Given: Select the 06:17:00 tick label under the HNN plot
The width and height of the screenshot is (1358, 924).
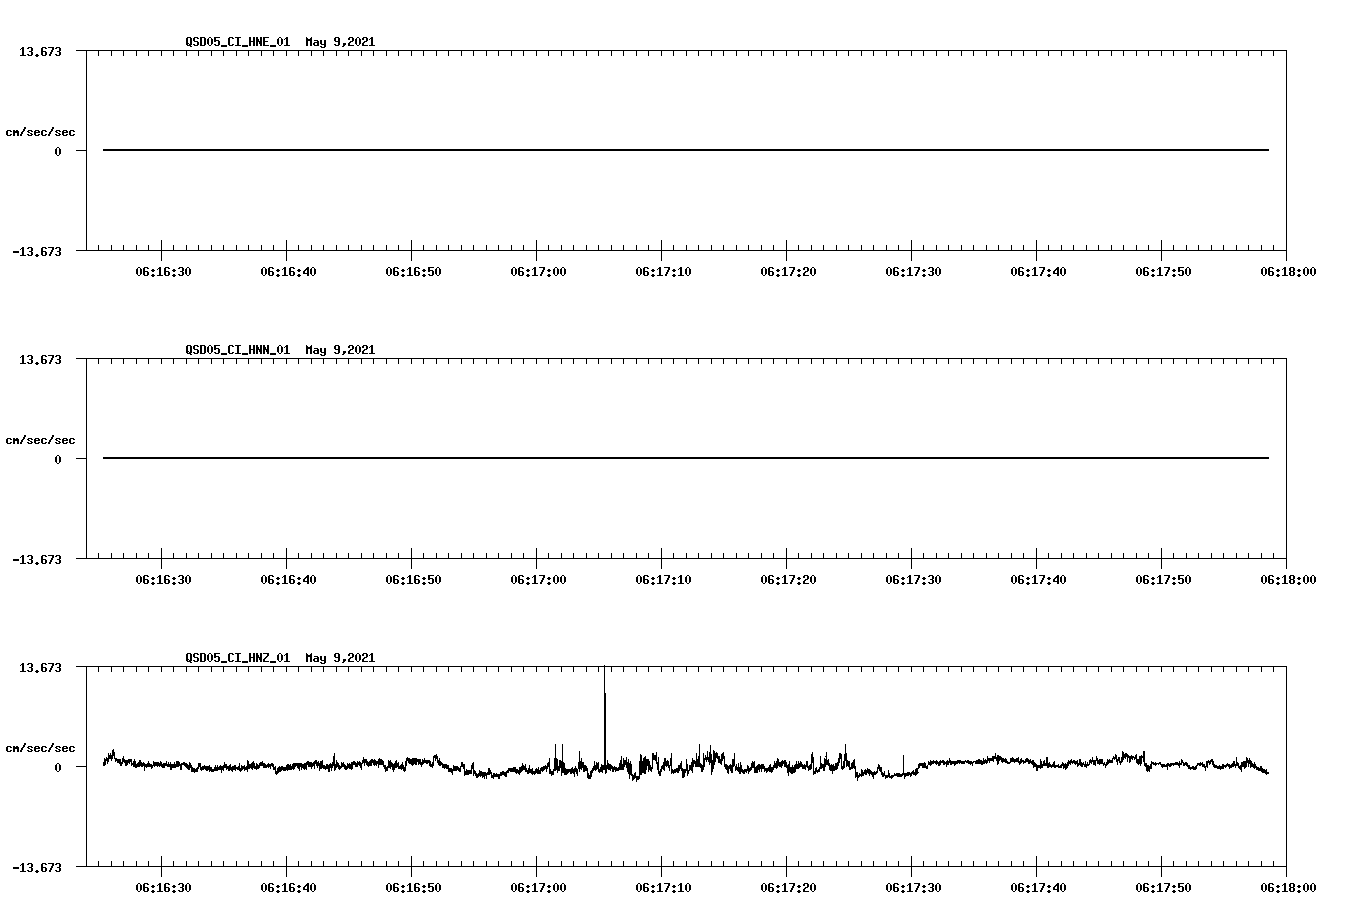Looking at the screenshot, I should (x=540, y=578).
